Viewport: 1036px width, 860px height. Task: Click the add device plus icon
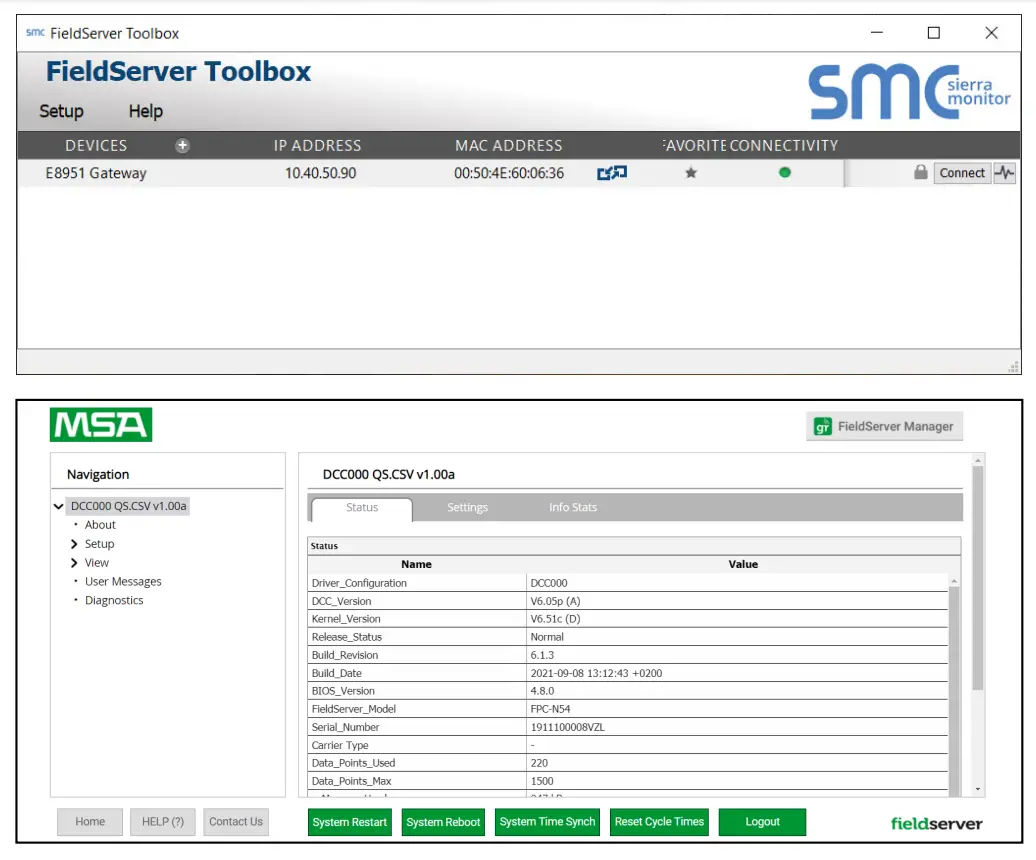point(182,145)
